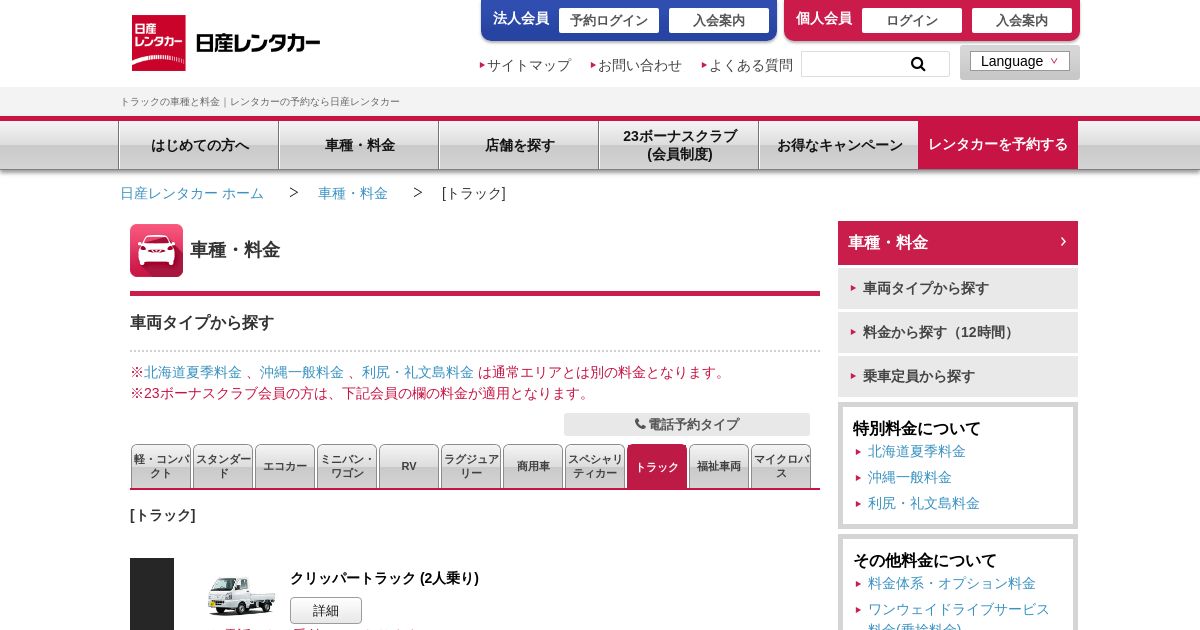Open sidebar 乗車定員から探す
Screen dimensions: 1200x630
pyautogui.click(x=958, y=376)
